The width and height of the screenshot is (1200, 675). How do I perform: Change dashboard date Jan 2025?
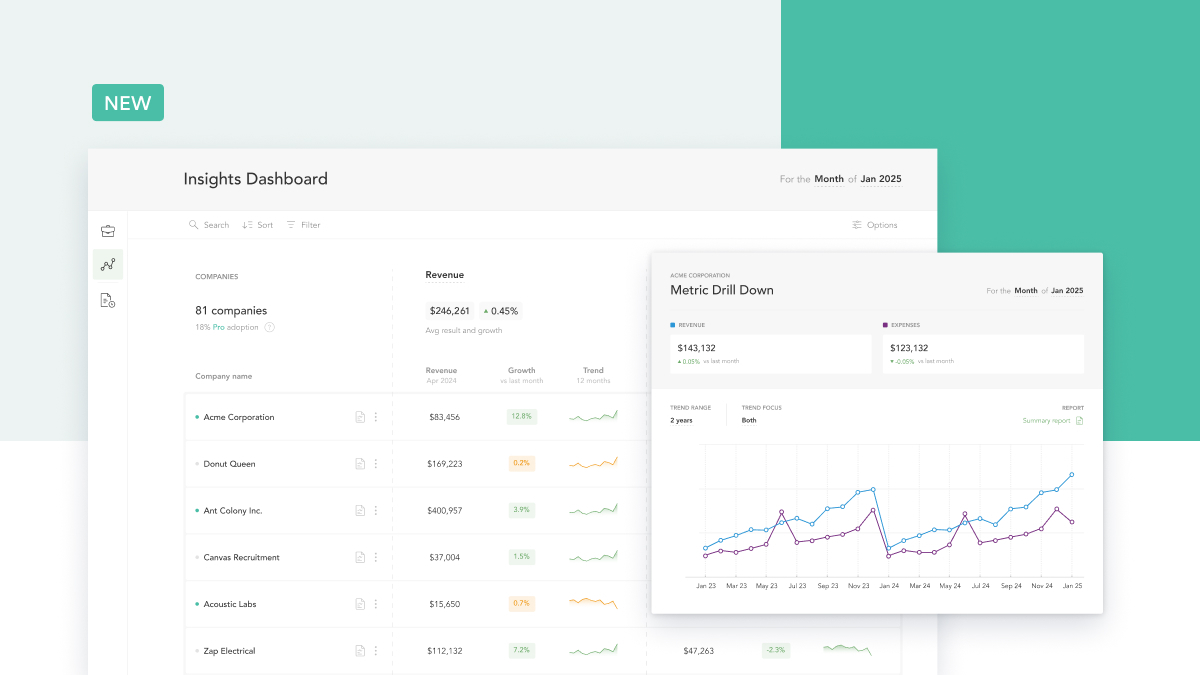pos(881,179)
